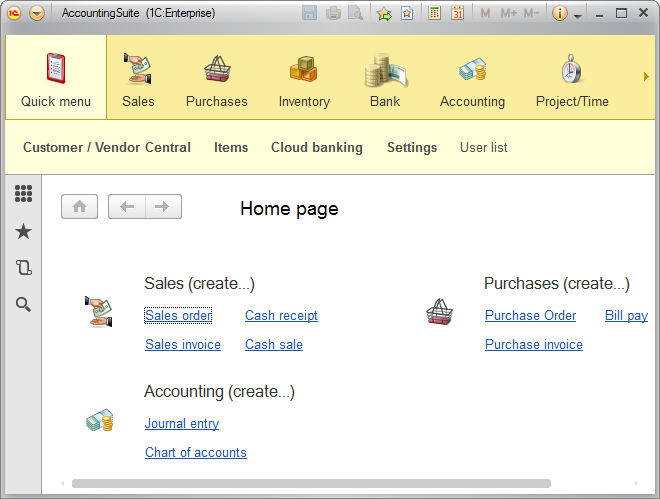Open Favorites star in the sidebar
The image size is (660, 499).
(24, 231)
